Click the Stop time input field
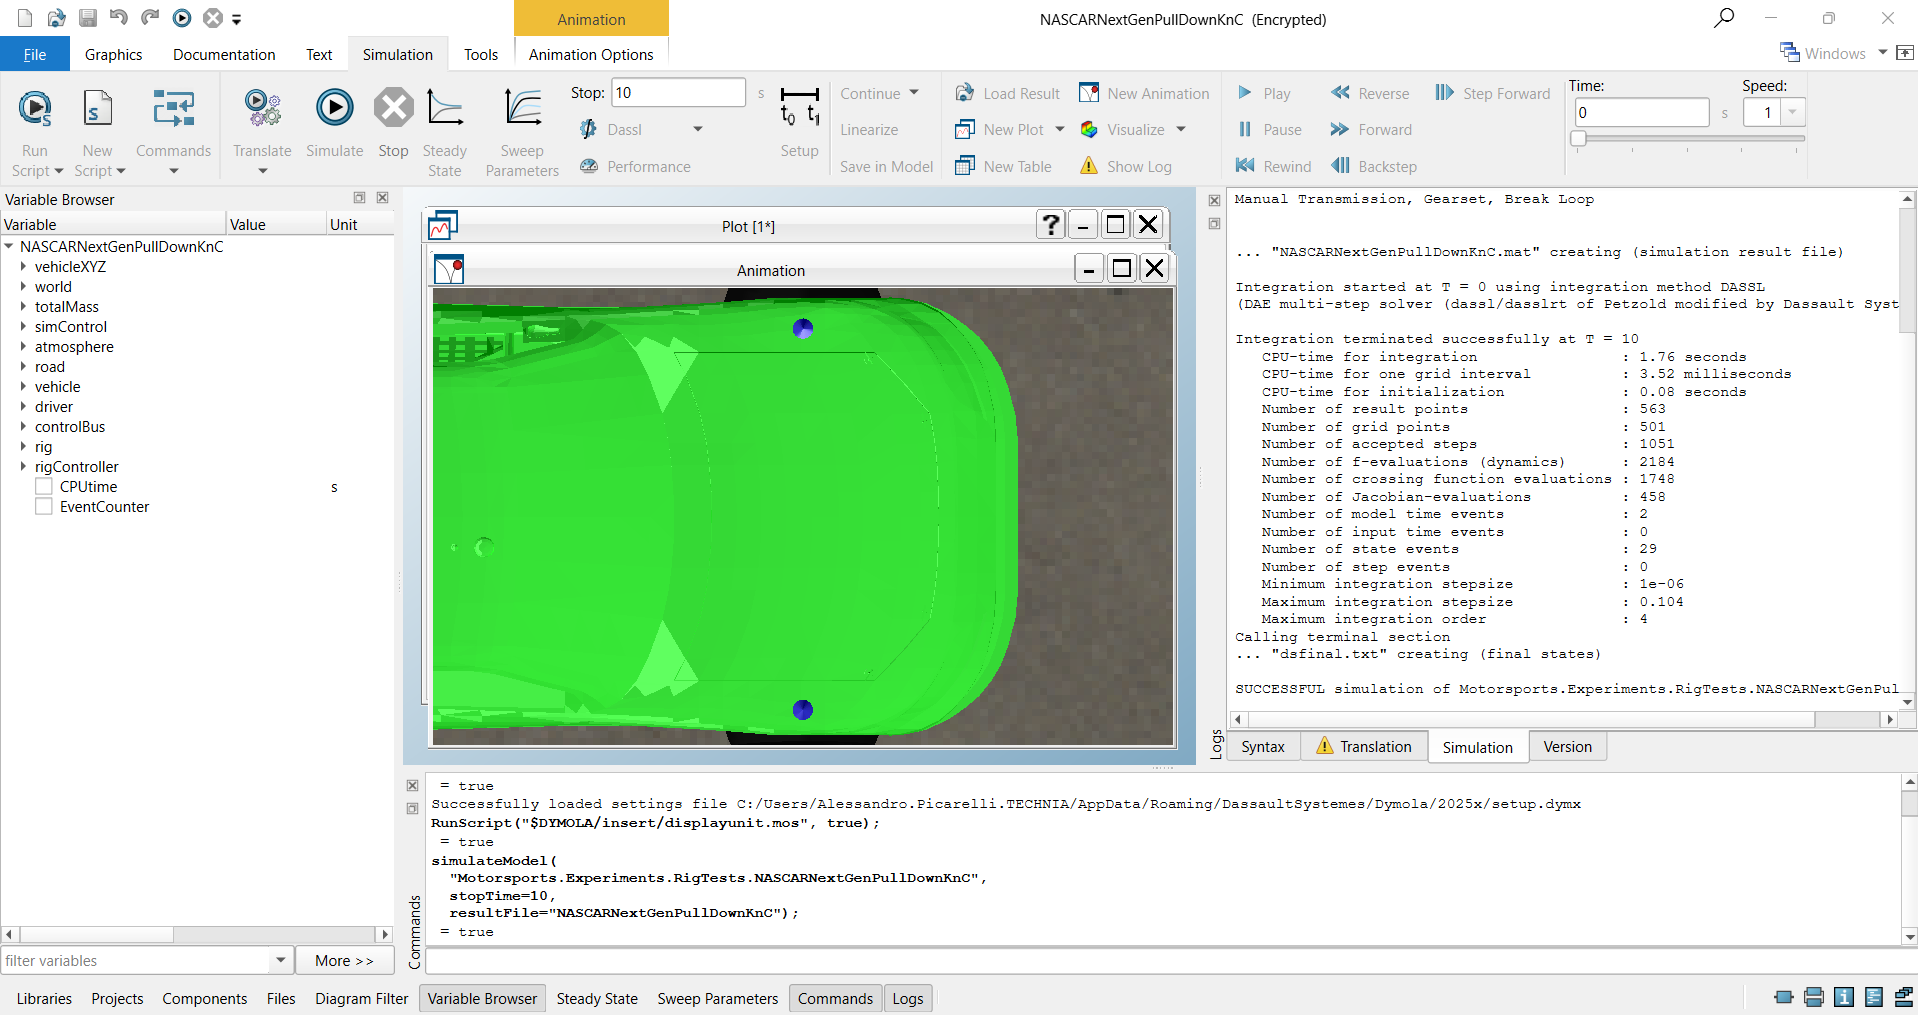The height and width of the screenshot is (1015, 1918). pyautogui.click(x=678, y=93)
